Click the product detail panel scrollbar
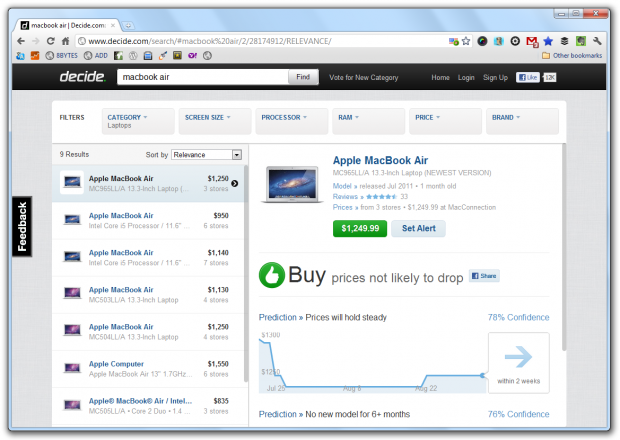Image resolution: width=620 pixels, height=440 pixels. 564,247
